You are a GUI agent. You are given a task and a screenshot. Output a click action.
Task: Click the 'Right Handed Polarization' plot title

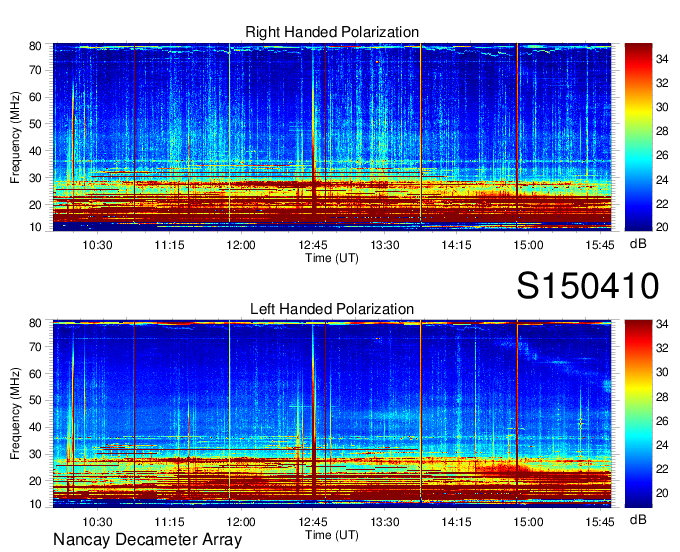332,32
